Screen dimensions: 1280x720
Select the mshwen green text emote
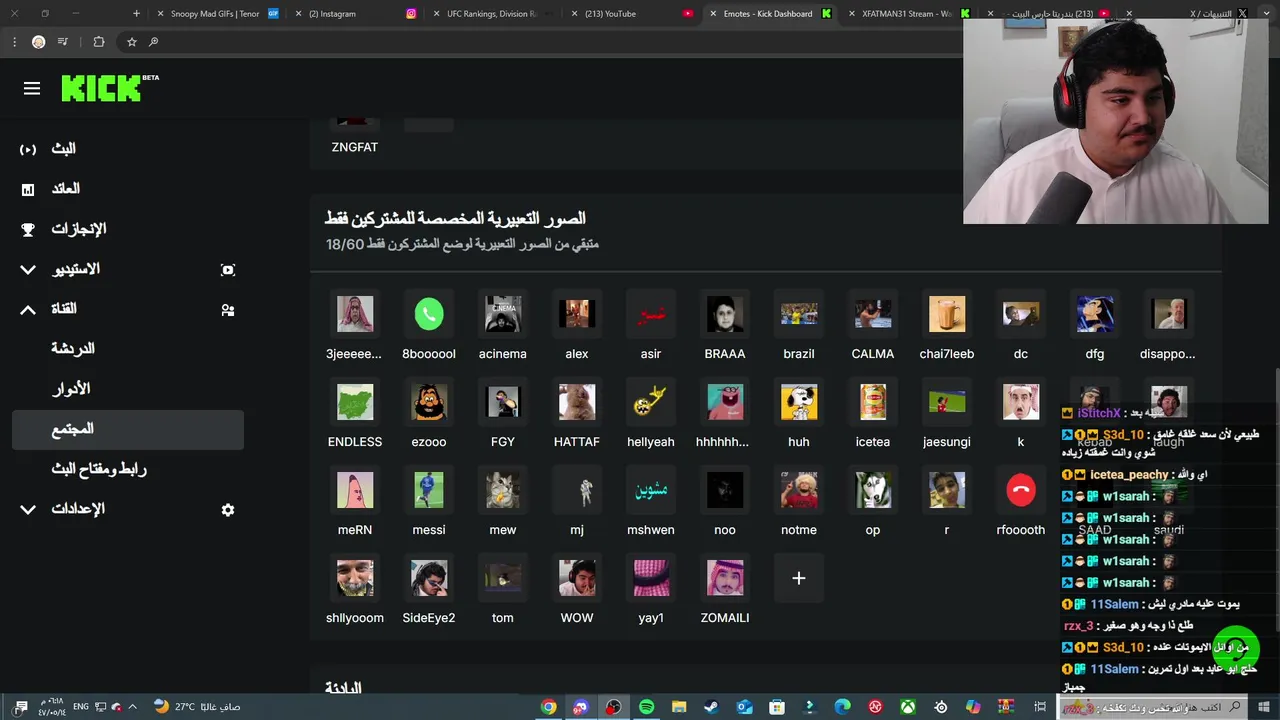(651, 490)
